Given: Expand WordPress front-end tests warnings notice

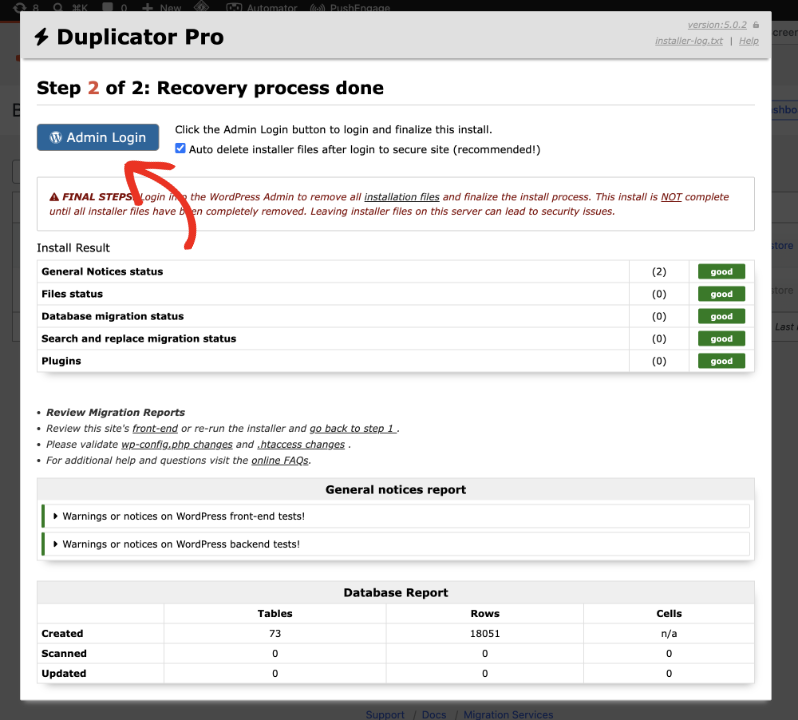Looking at the screenshot, I should (x=395, y=516).
